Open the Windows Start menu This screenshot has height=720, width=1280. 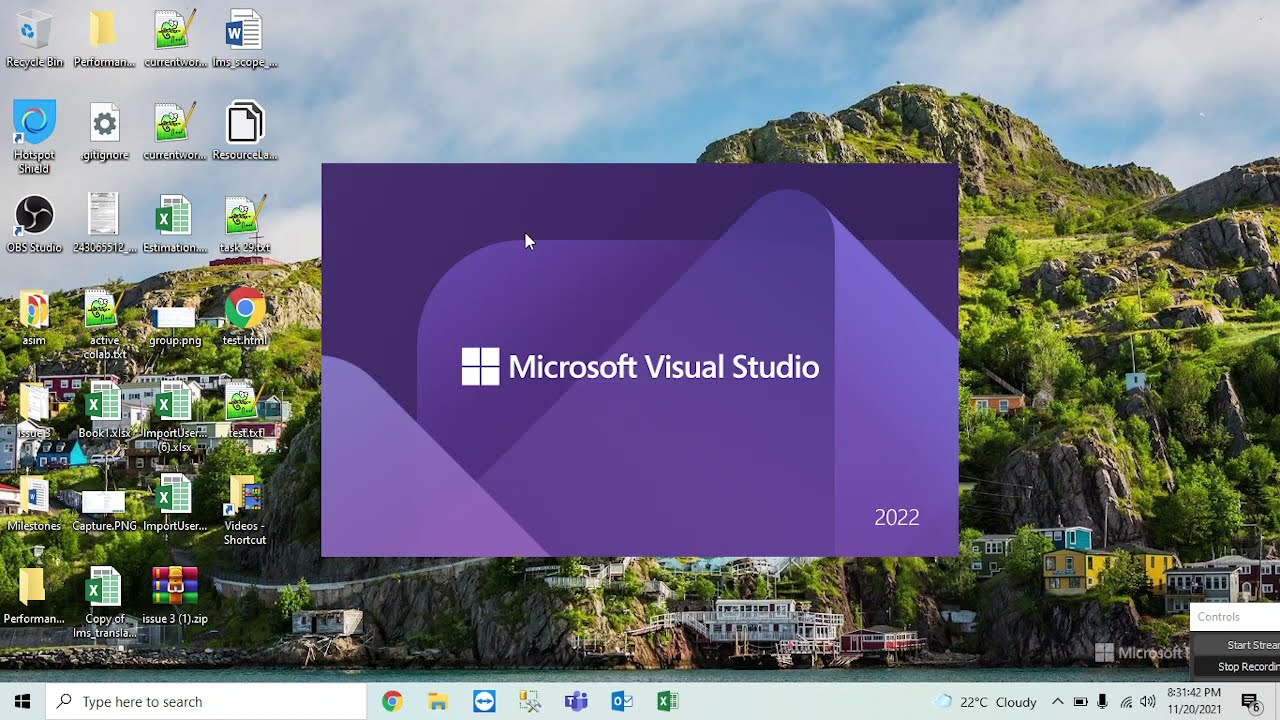click(22, 701)
